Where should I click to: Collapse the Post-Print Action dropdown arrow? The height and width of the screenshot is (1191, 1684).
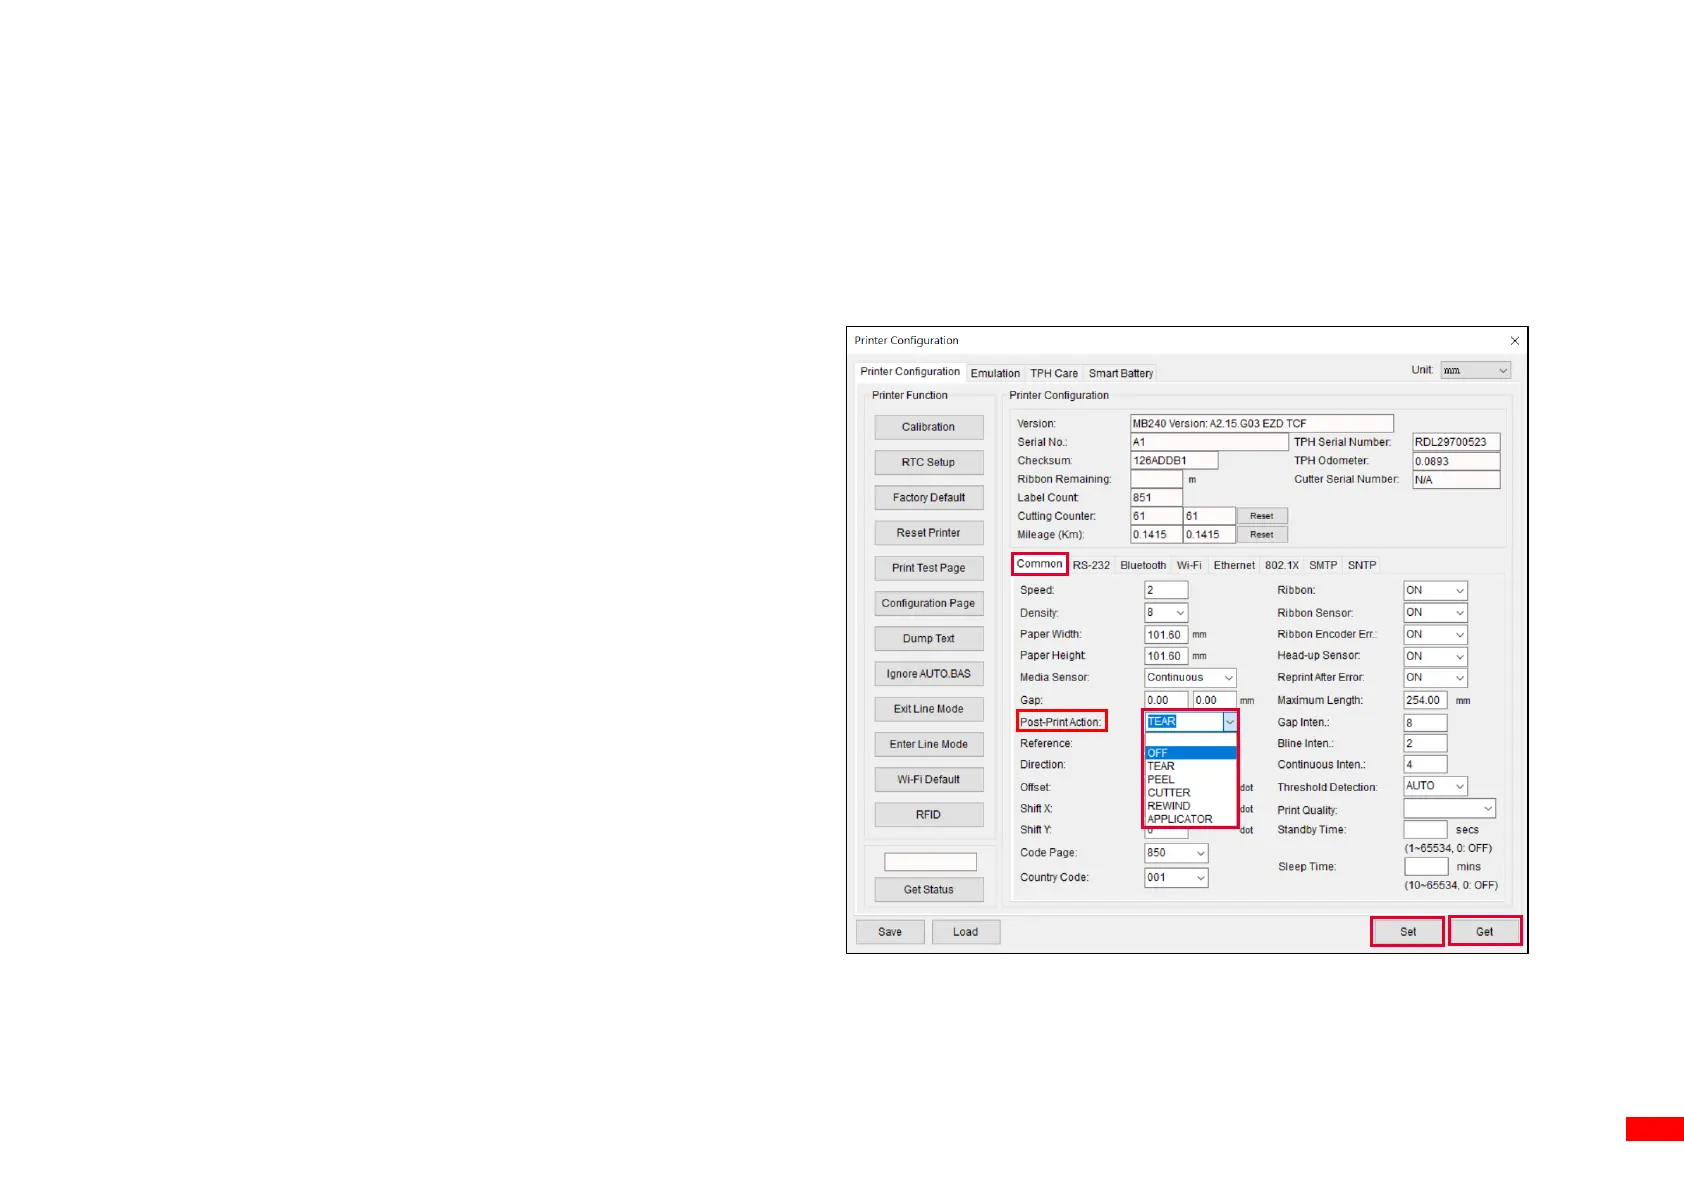1230,722
